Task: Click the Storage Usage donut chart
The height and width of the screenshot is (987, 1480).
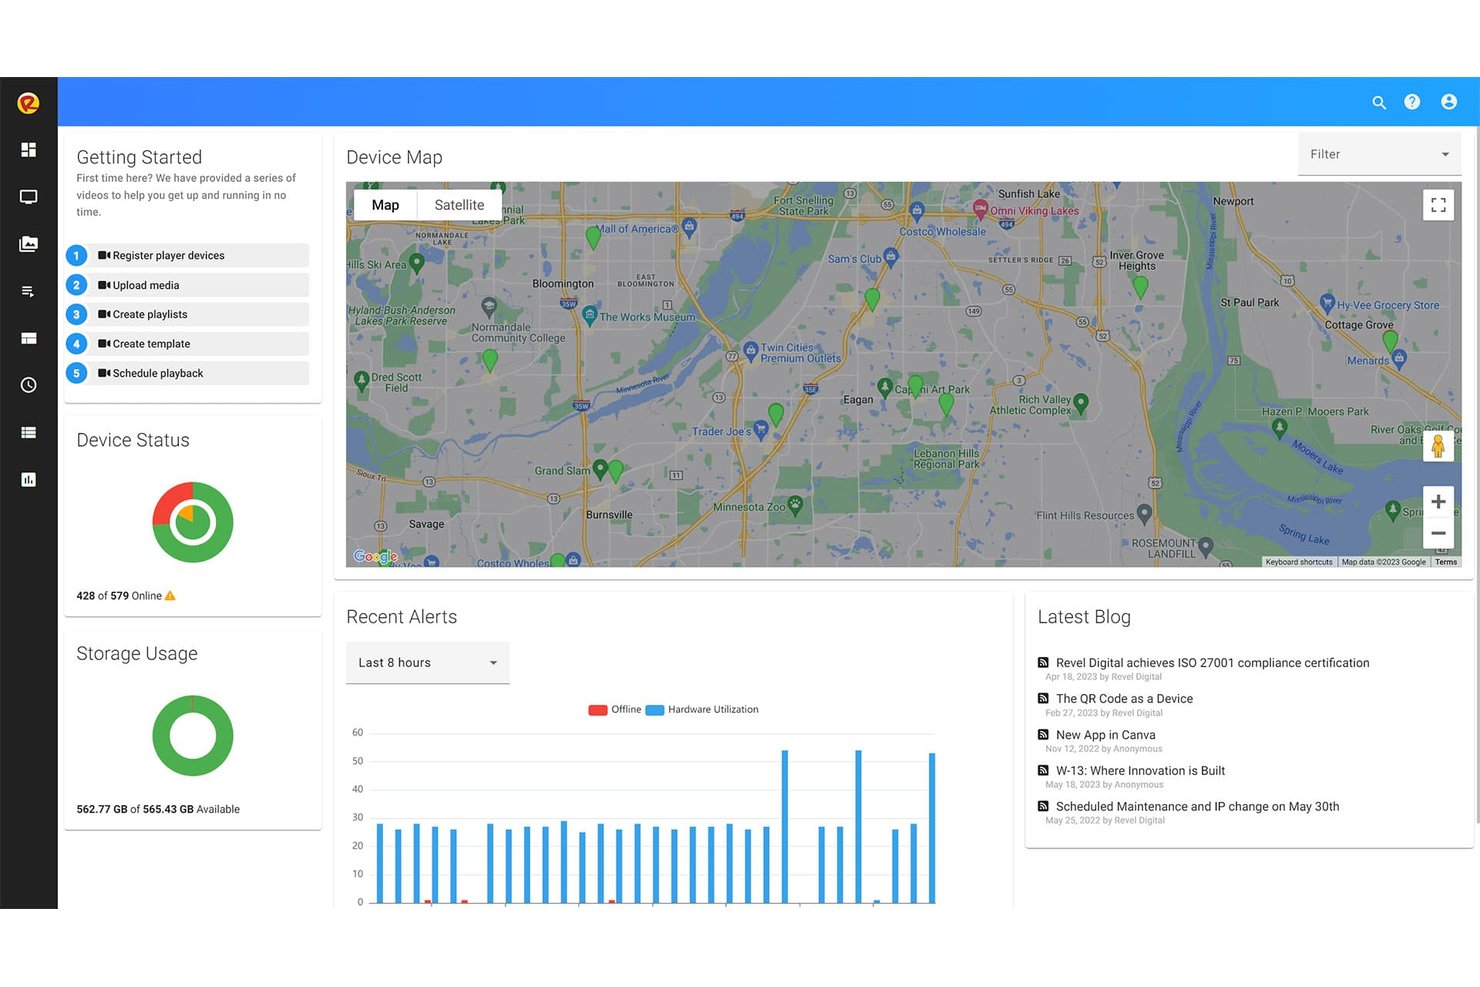Action: [x=193, y=736]
